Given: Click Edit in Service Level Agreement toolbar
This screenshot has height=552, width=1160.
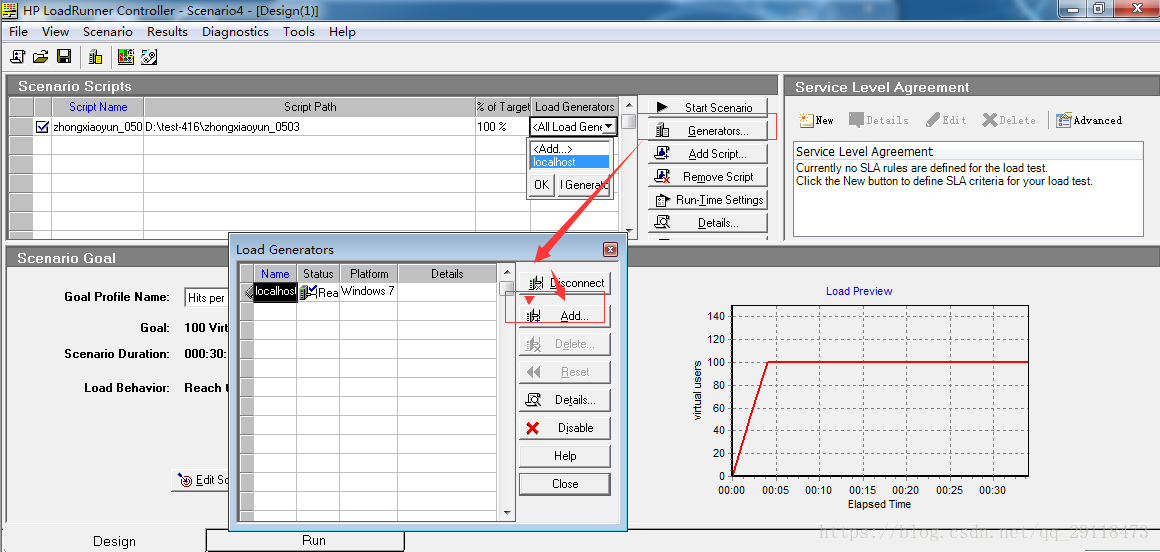Looking at the screenshot, I should (945, 120).
